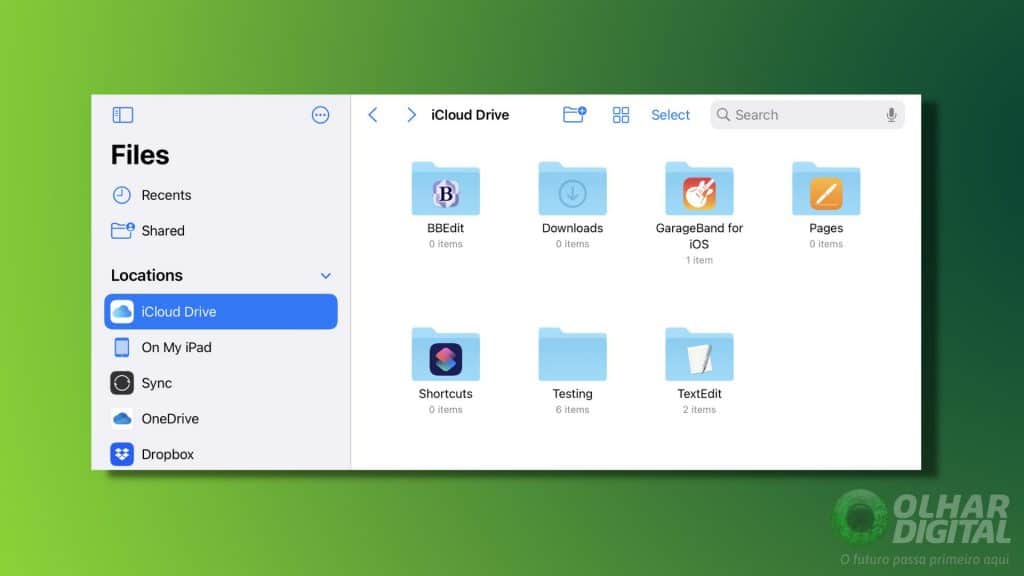1024x576 pixels.
Task: Switch view with the grid icon
Action: pos(620,115)
